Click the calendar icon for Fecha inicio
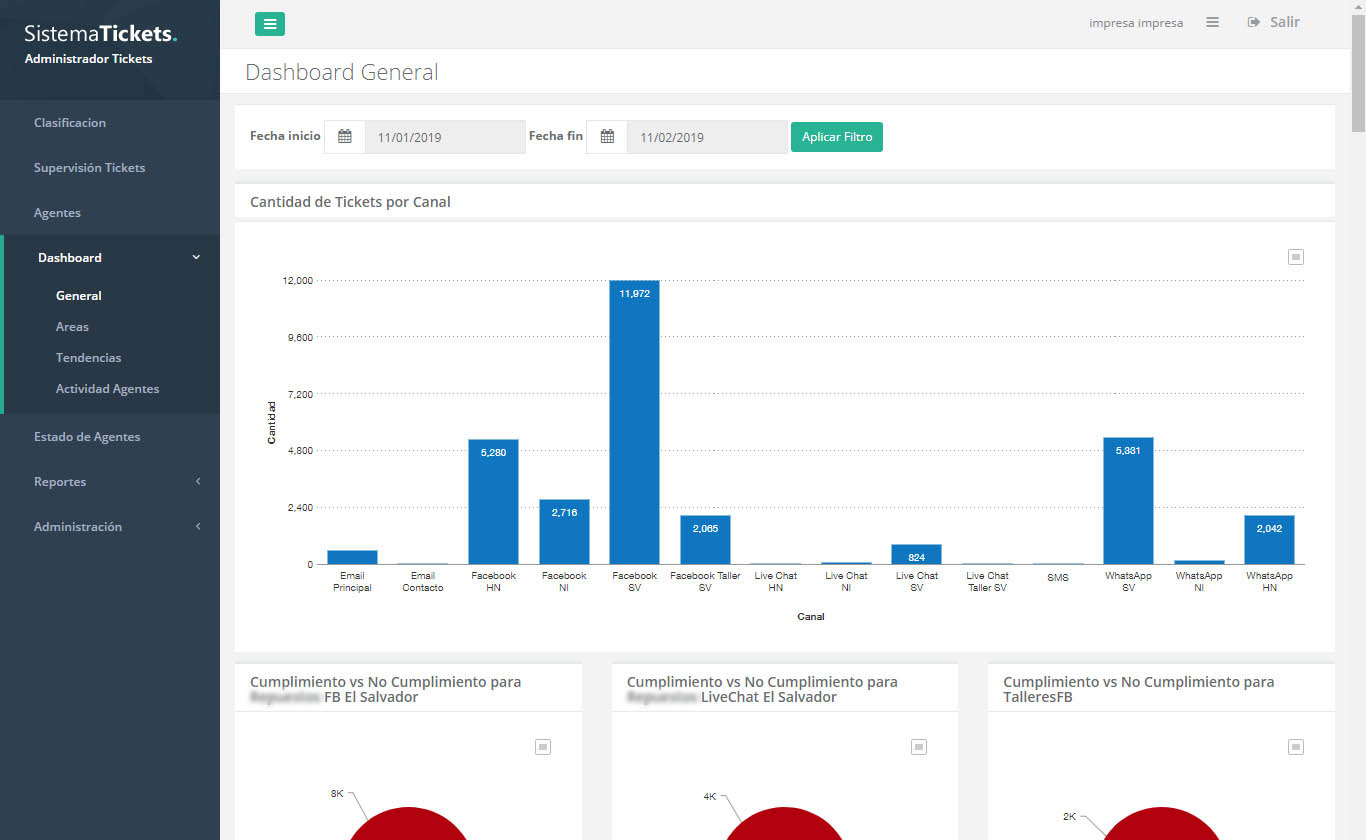Viewport: 1366px width, 840px height. pos(345,137)
